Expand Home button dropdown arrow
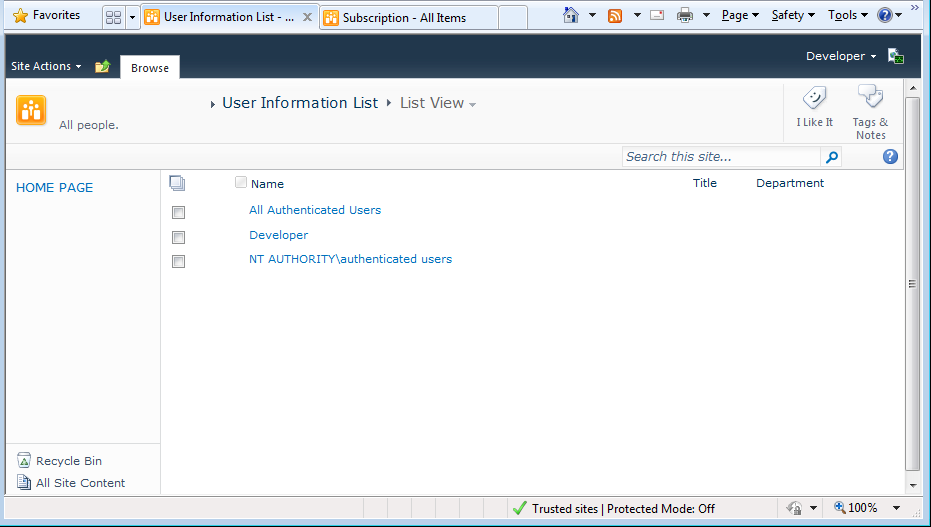Viewport: 931px width, 527px height. point(592,15)
